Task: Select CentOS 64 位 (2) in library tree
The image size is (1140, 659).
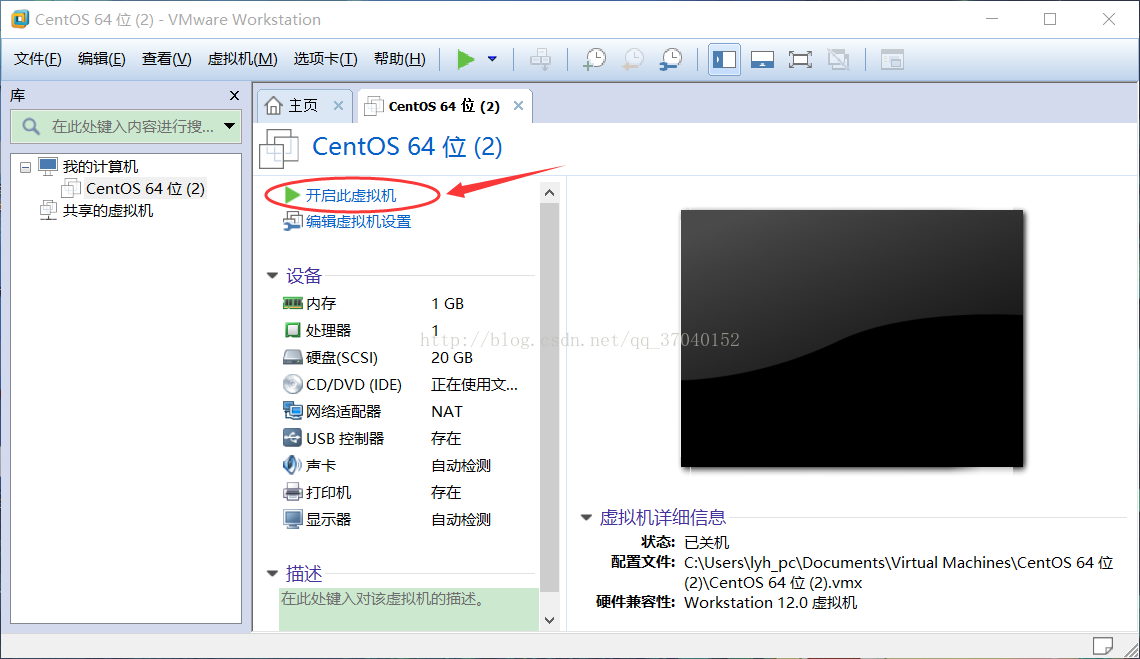Action: pos(145,188)
